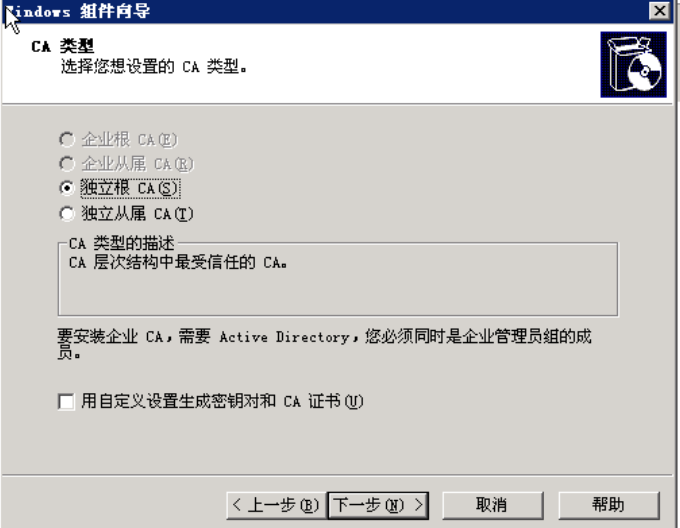Click the 选择您想设置的 CA 类型 subtitle text

click(x=154, y=67)
